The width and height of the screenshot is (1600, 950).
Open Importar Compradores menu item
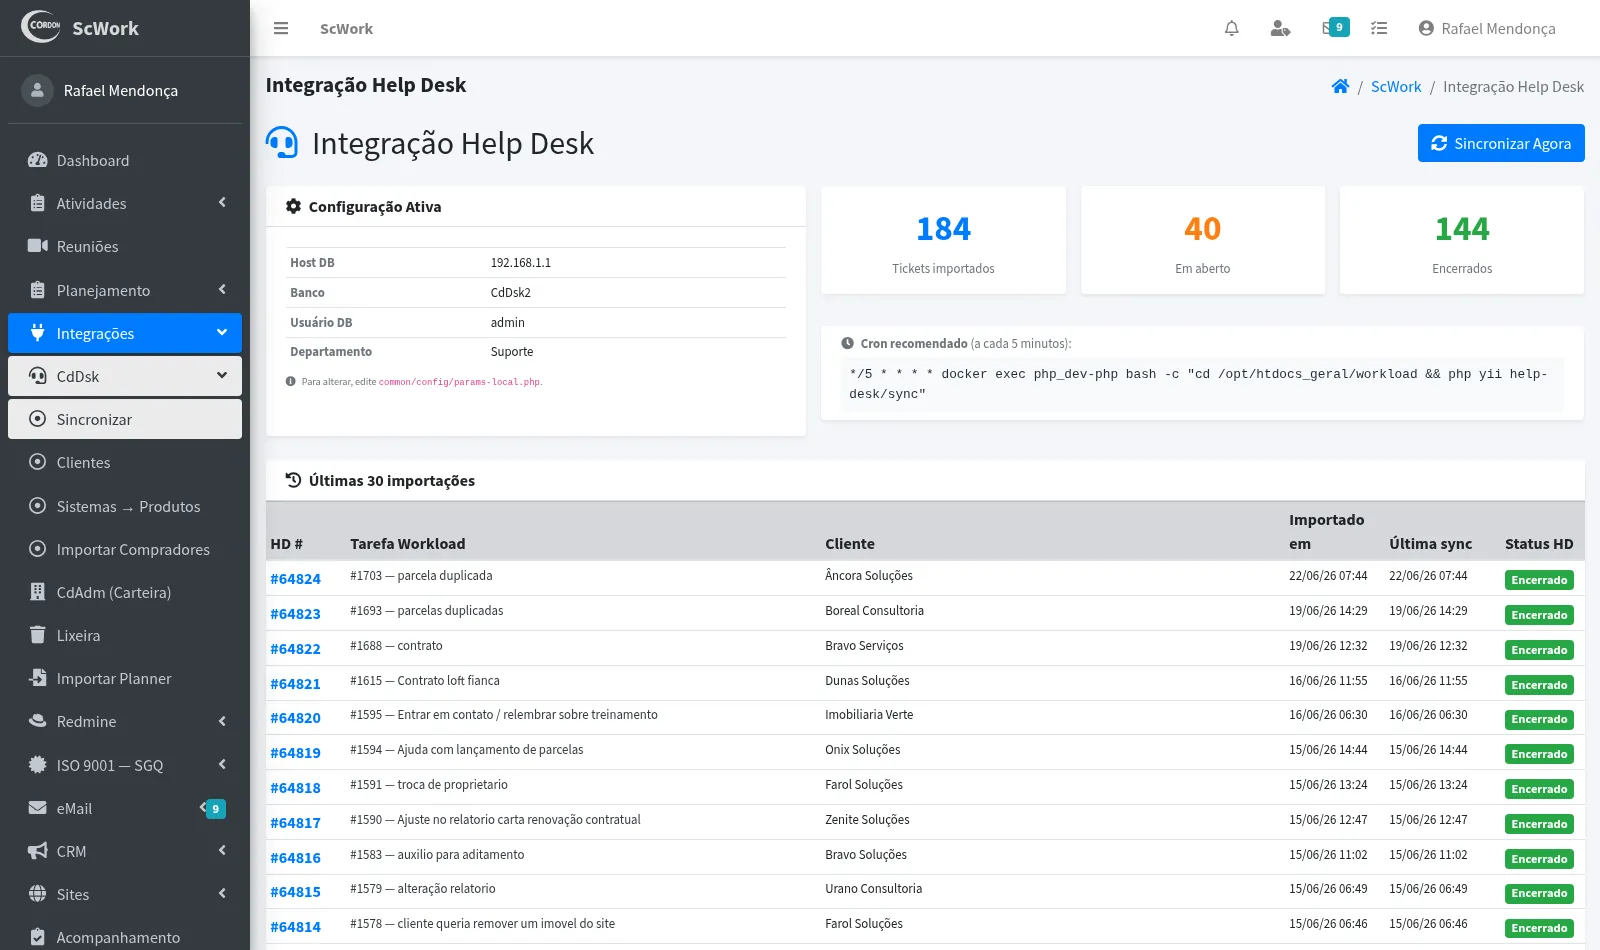point(125,549)
